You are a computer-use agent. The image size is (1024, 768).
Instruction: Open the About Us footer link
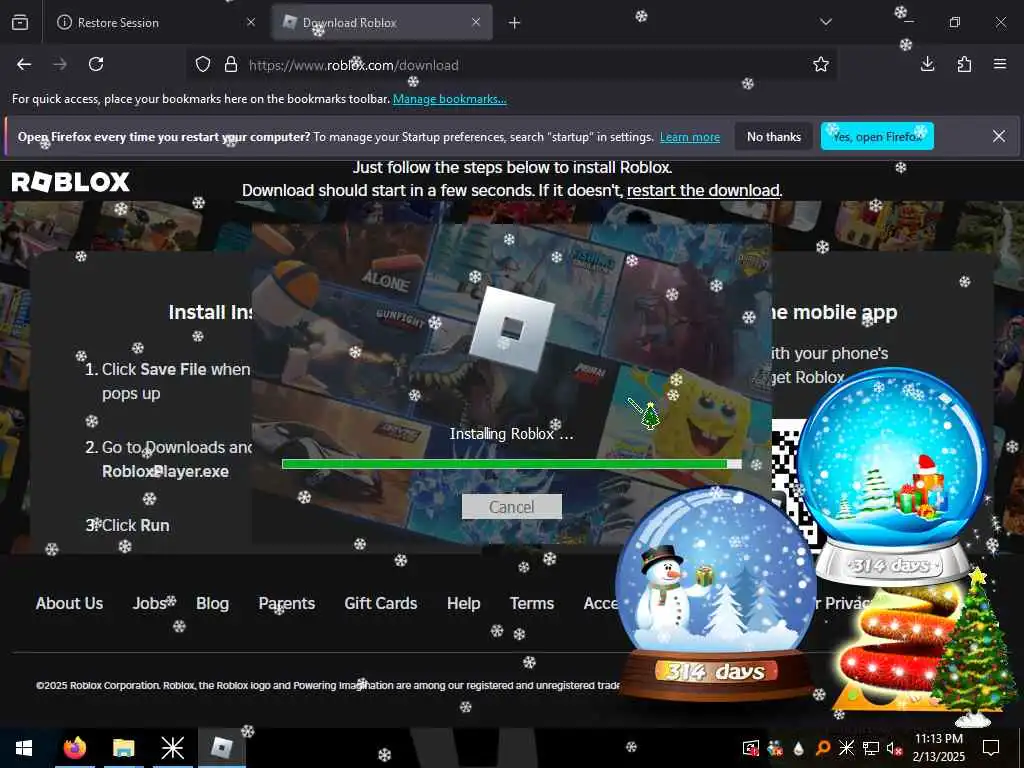pyautogui.click(x=69, y=603)
